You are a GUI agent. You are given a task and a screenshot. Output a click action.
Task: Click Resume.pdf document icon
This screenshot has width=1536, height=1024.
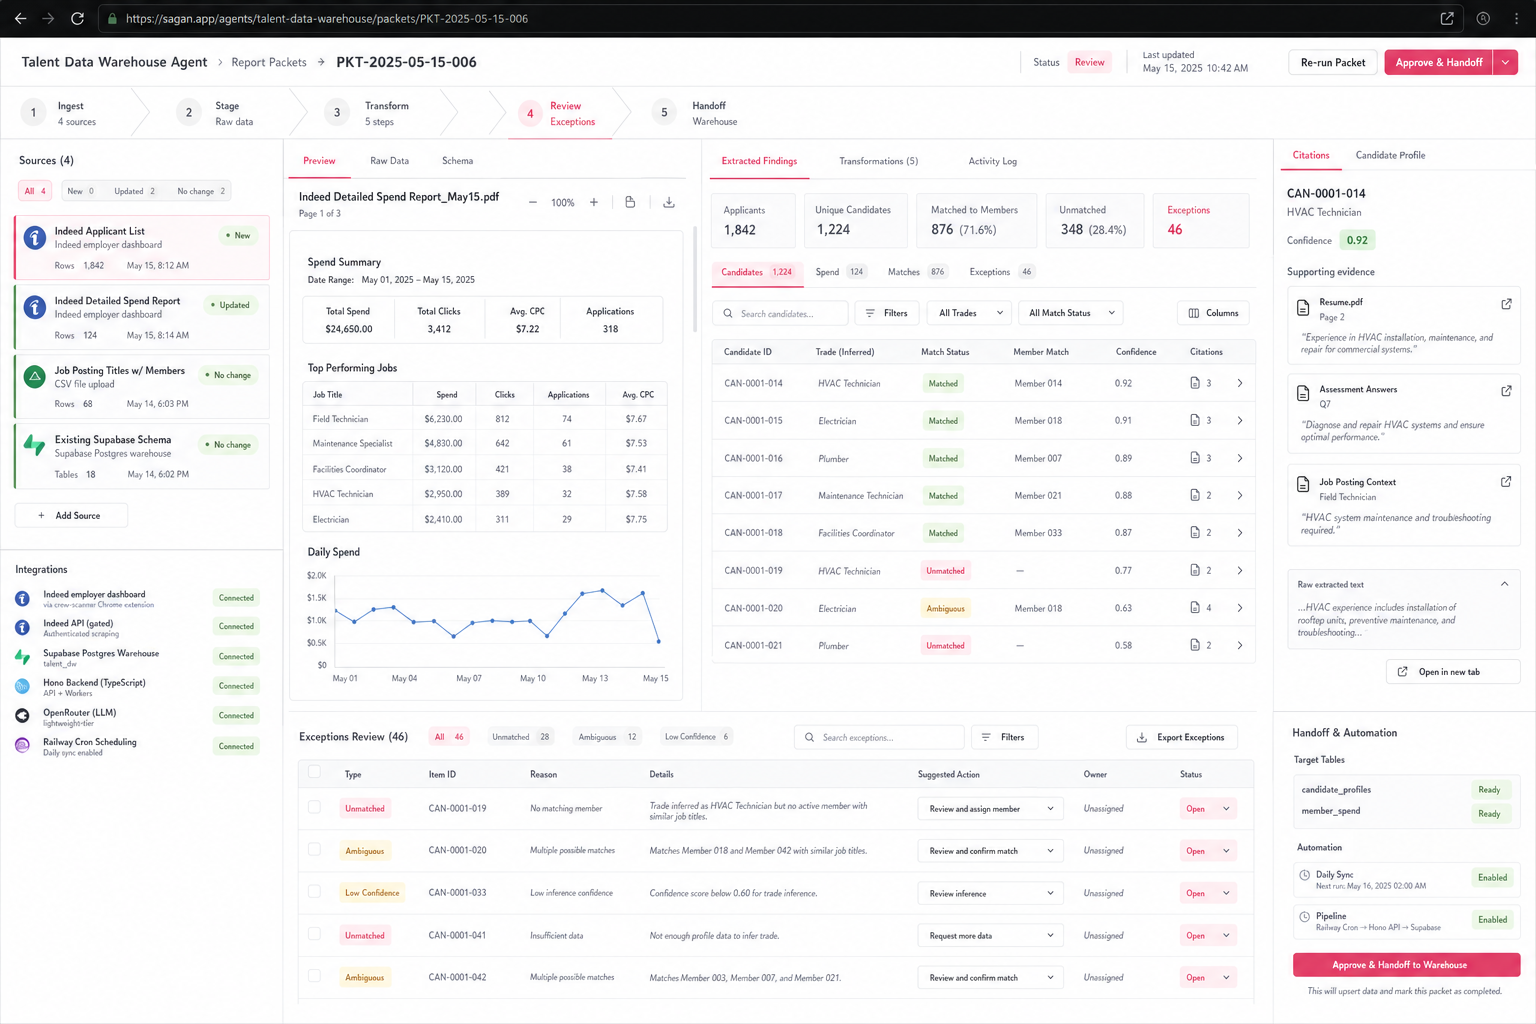coord(1303,308)
